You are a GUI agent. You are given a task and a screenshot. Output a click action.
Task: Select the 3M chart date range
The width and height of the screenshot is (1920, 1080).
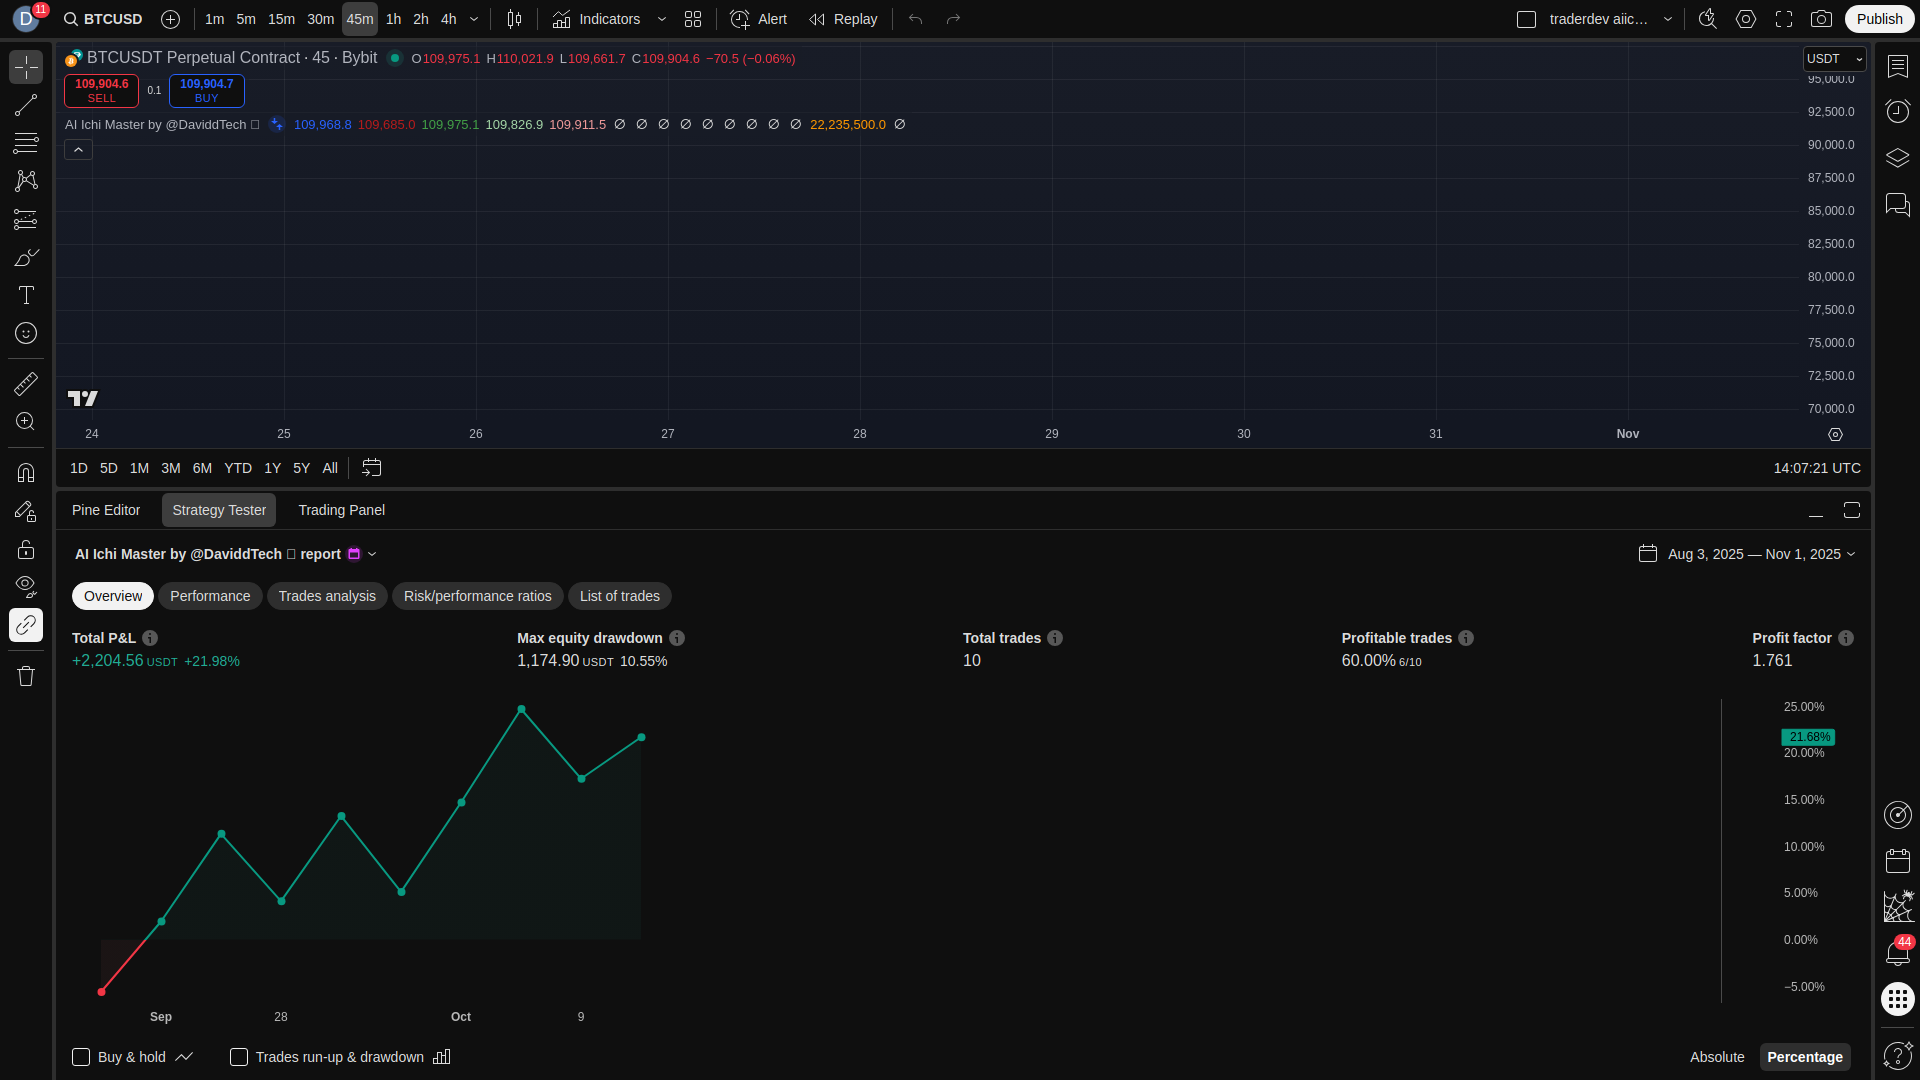pos(171,468)
